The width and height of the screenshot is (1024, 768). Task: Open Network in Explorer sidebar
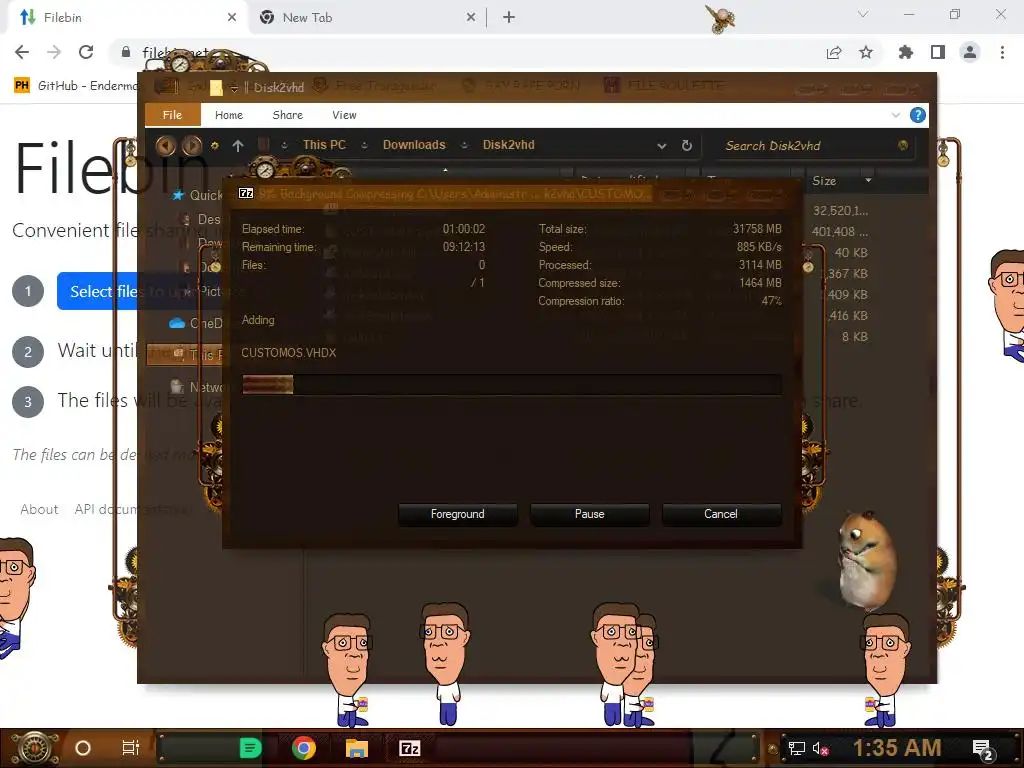(196, 387)
